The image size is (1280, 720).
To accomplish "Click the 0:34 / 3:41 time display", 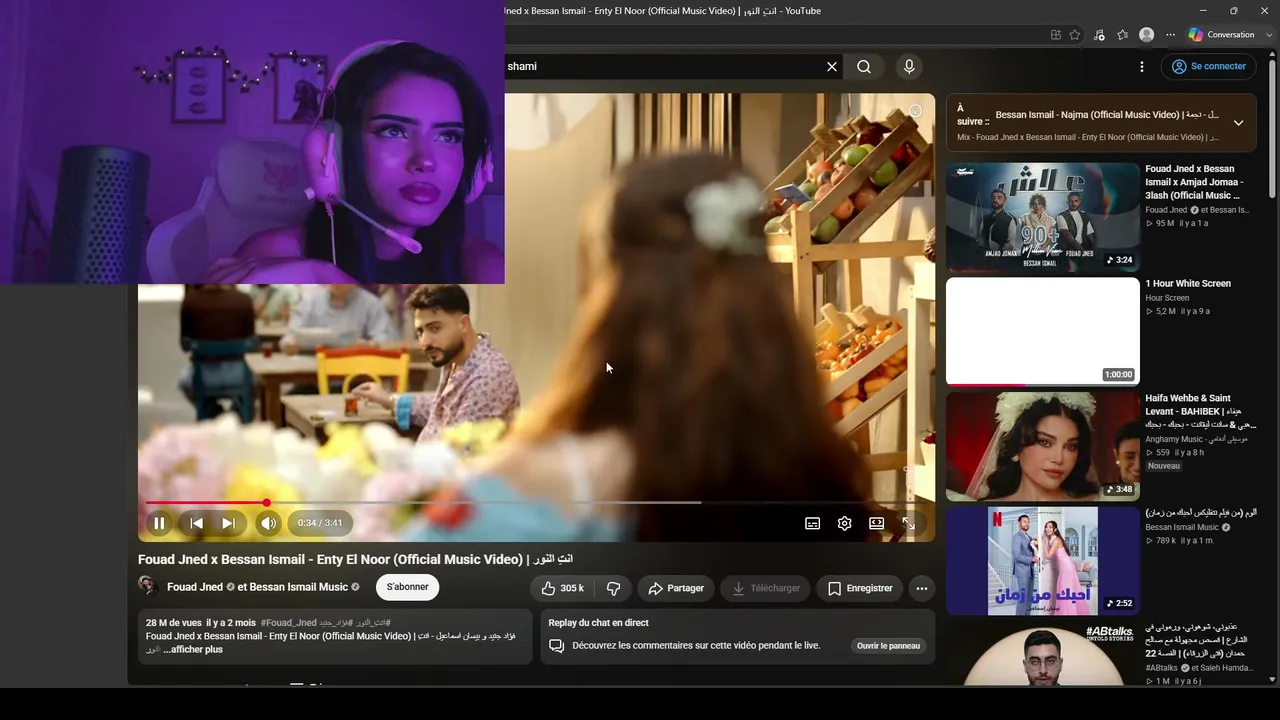I will [320, 523].
